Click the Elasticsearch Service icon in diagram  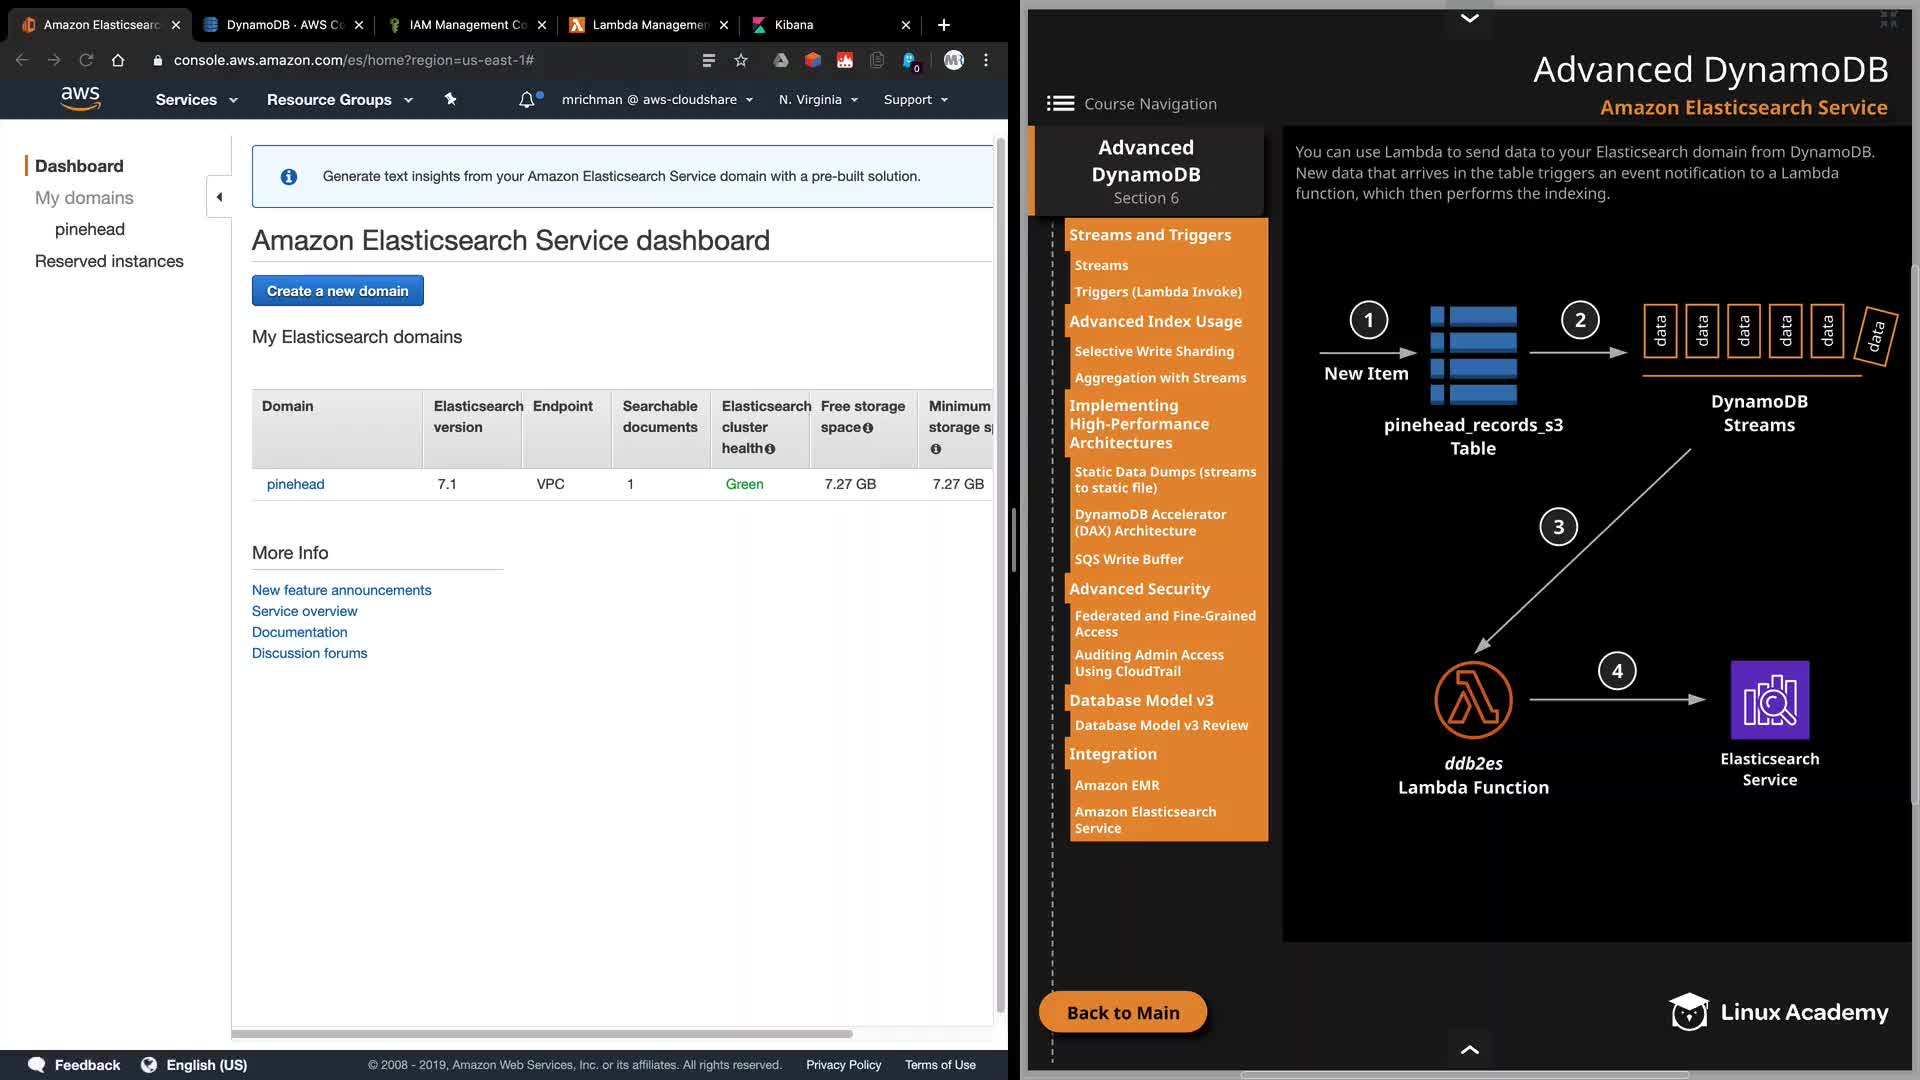(1769, 700)
